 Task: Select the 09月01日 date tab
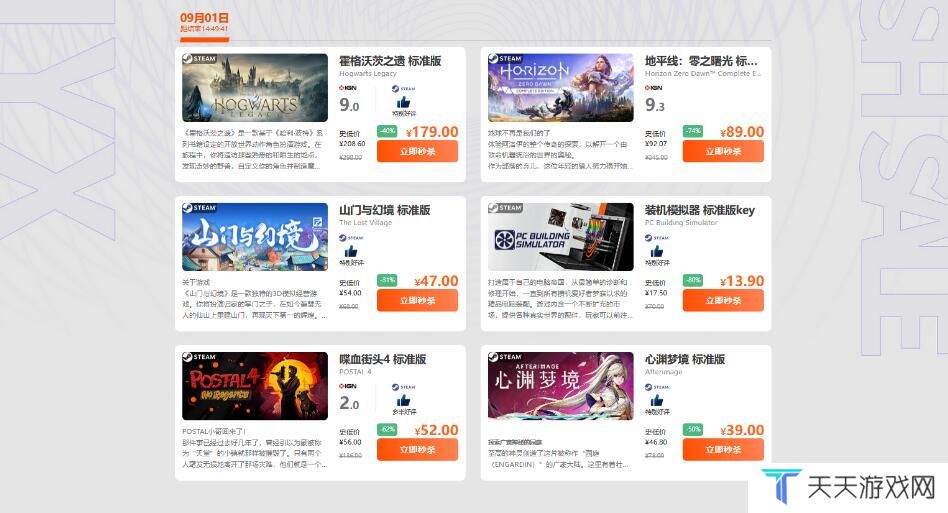tap(204, 23)
